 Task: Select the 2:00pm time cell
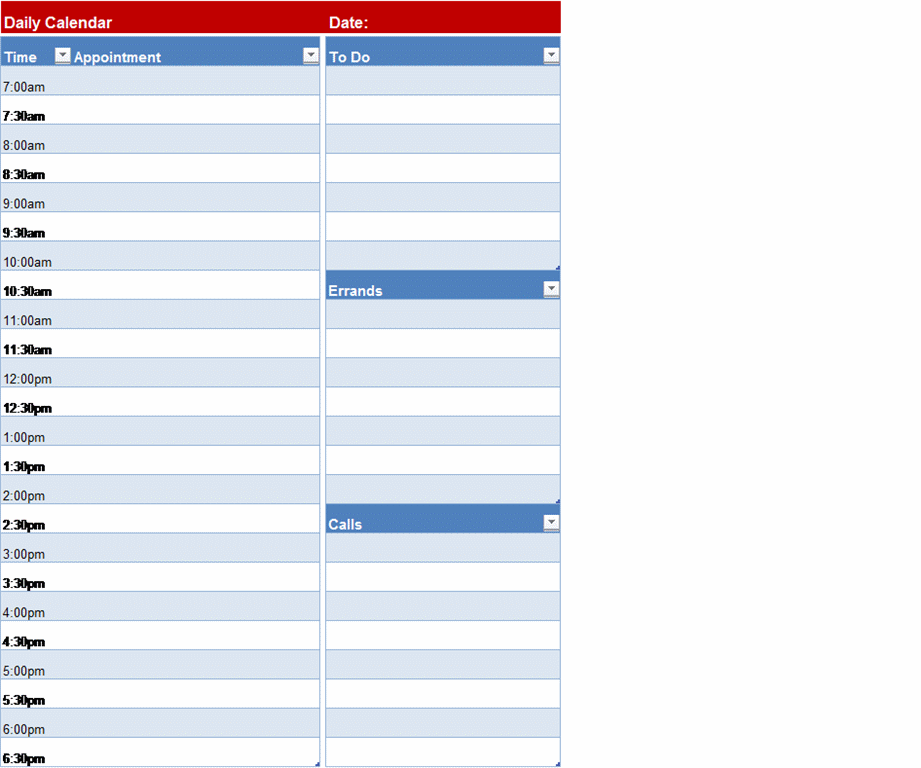(x=36, y=490)
